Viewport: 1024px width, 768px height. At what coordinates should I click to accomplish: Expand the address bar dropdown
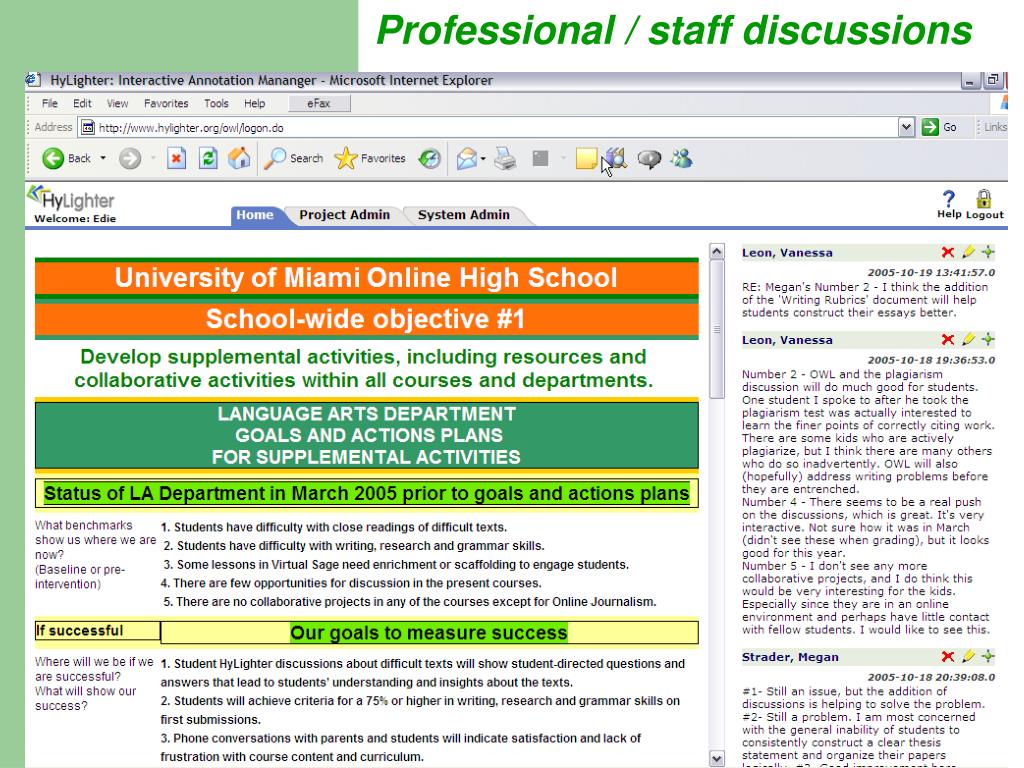906,127
